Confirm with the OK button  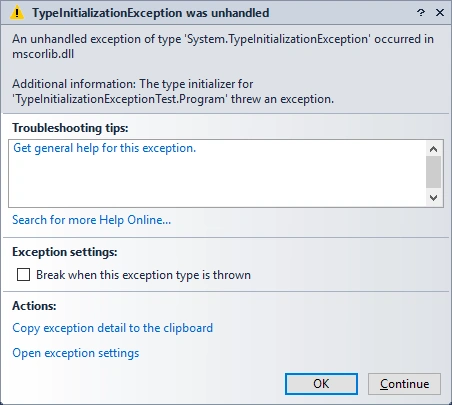[321, 384]
